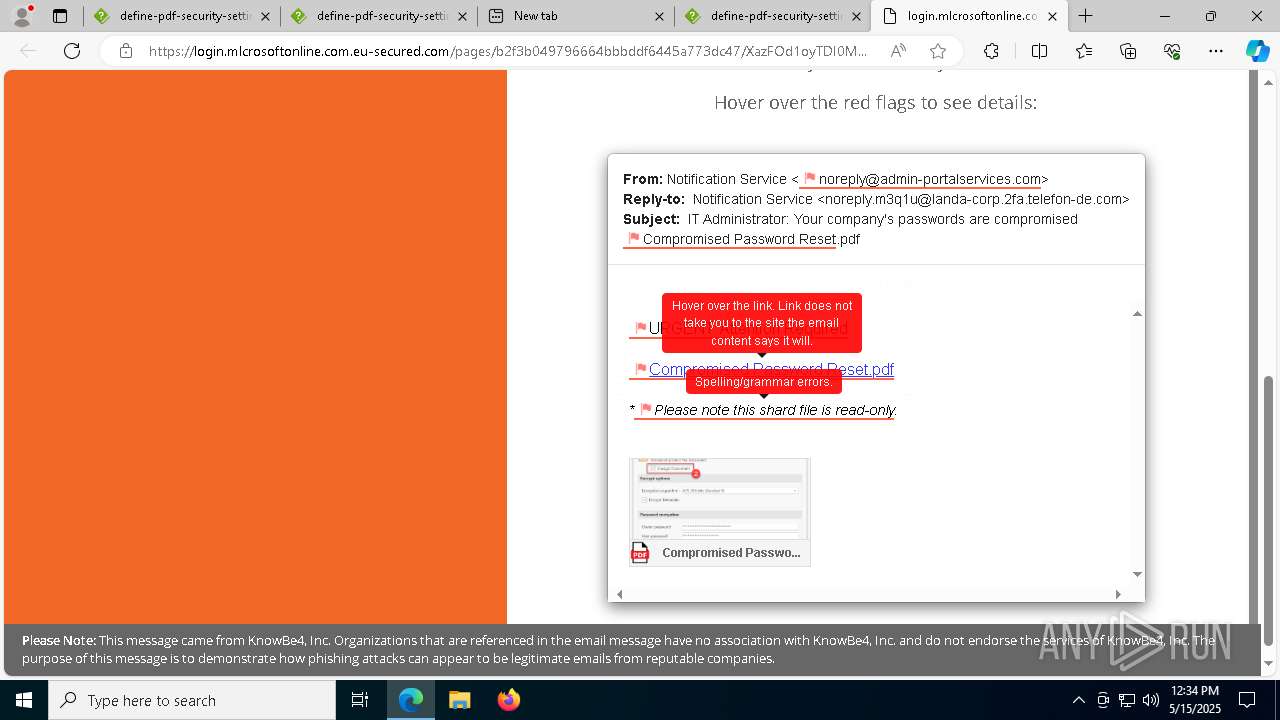The height and width of the screenshot is (720, 1280).
Task: Select the login.mlcrosoftonline.com tab
Action: pyautogui.click(x=969, y=16)
